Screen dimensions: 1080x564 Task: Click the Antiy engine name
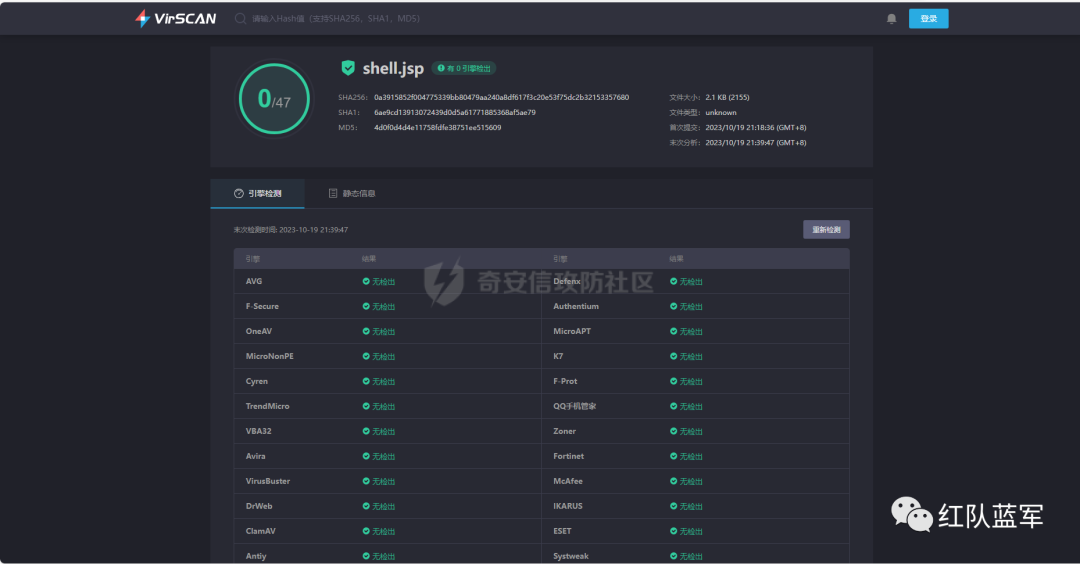(x=256, y=556)
